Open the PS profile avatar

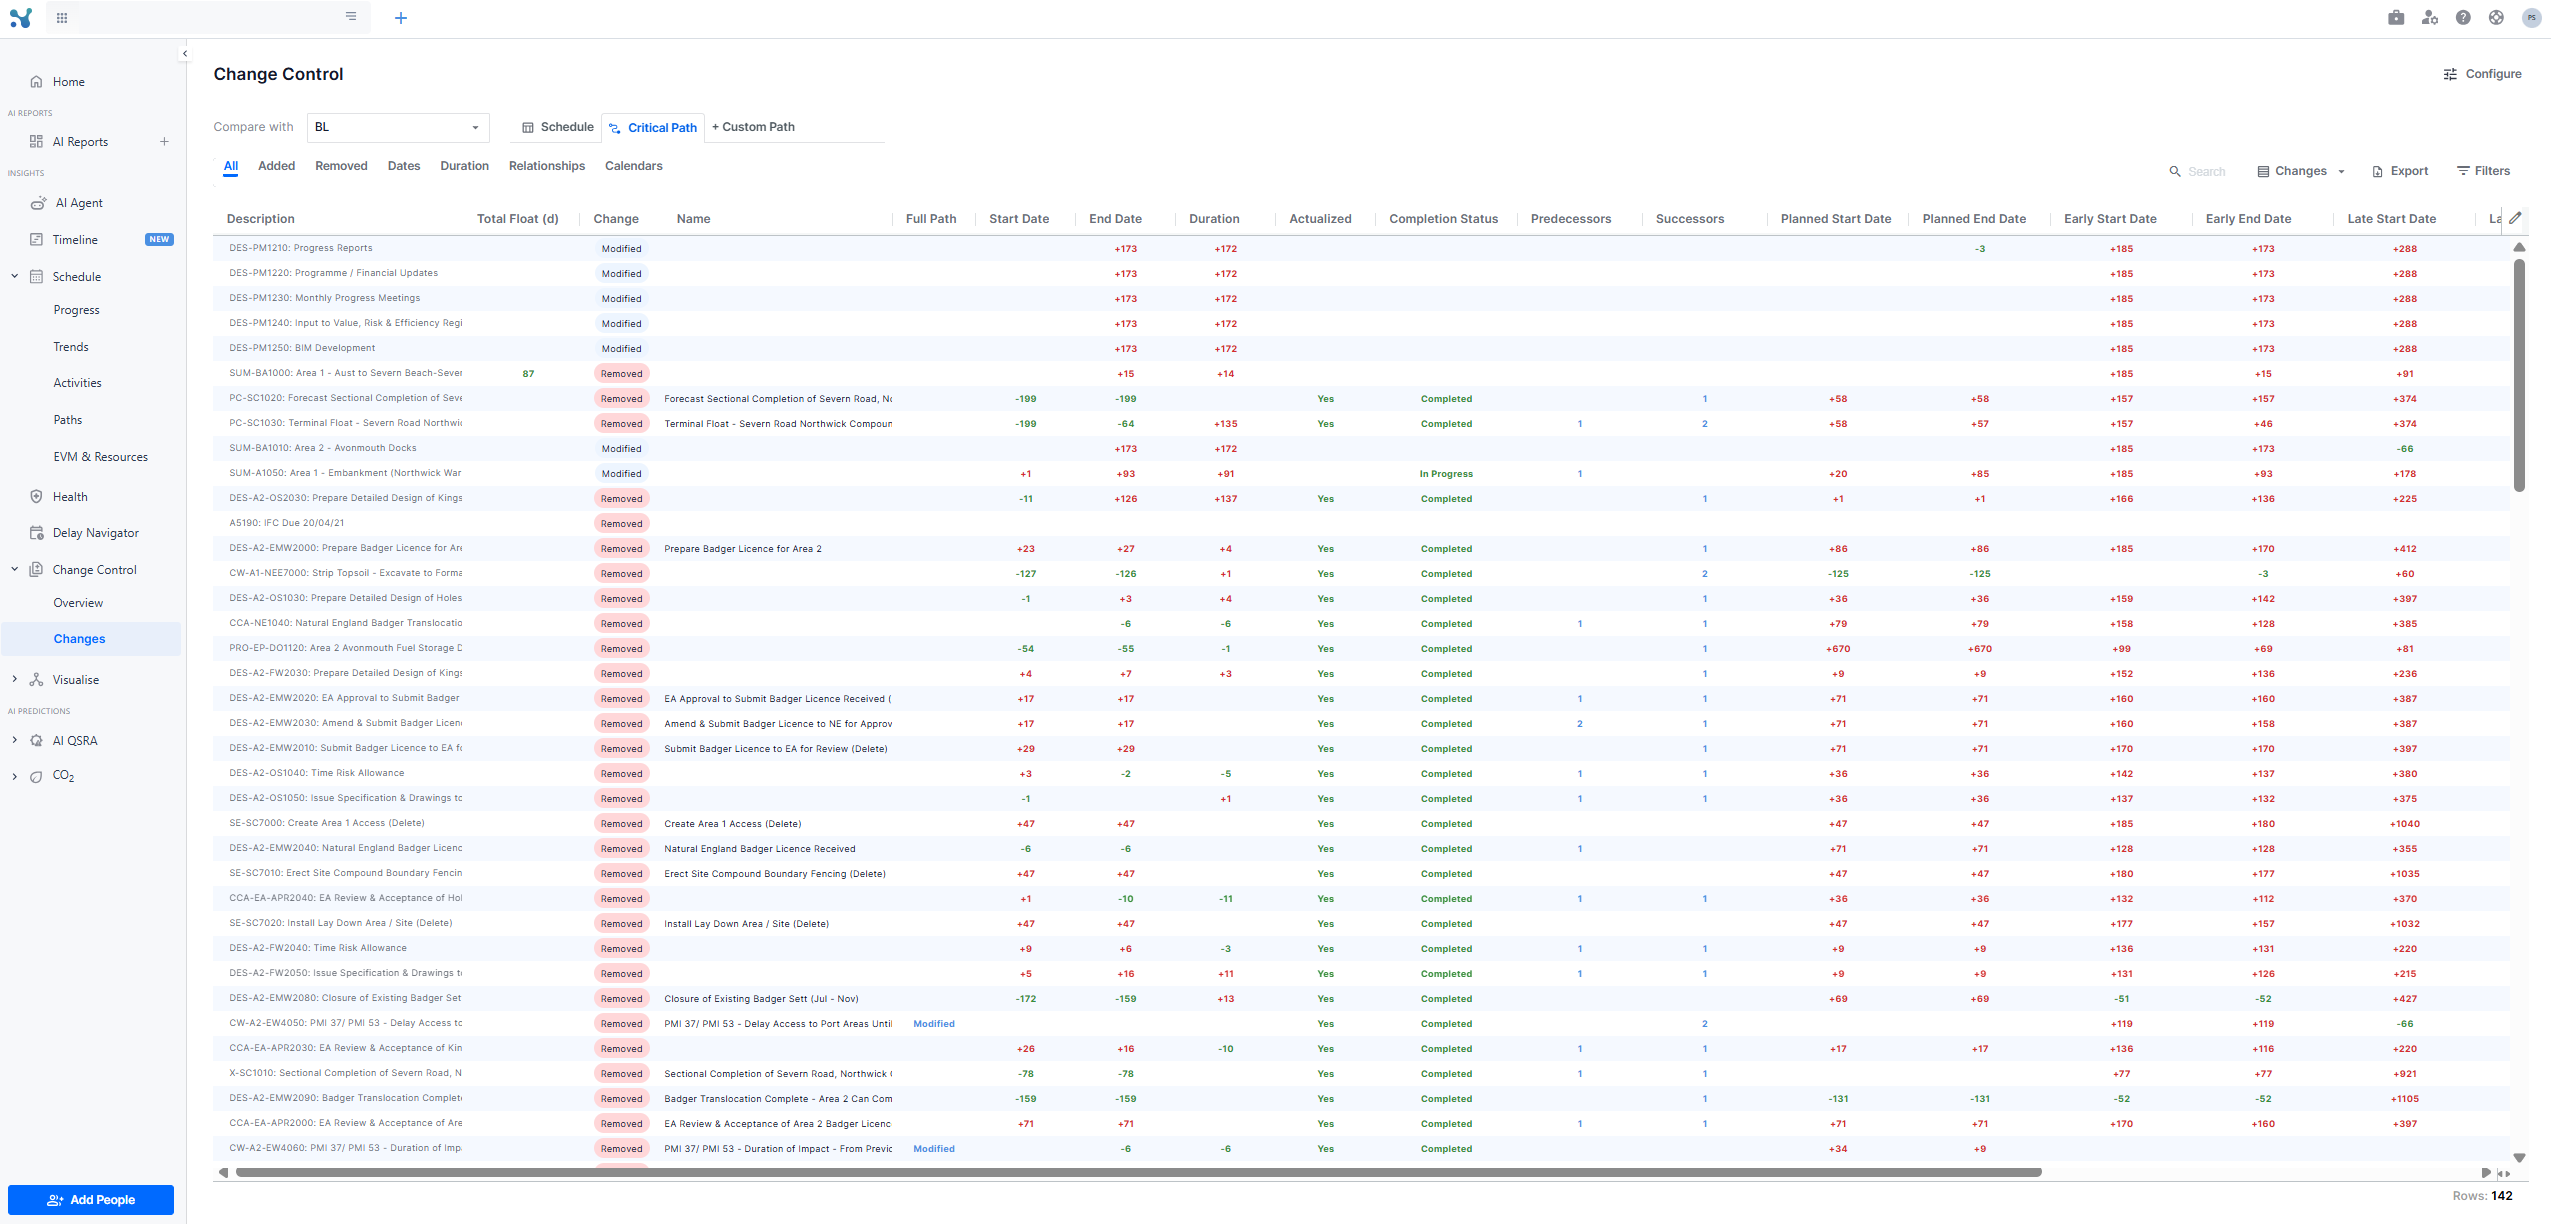pyautogui.click(x=2531, y=17)
